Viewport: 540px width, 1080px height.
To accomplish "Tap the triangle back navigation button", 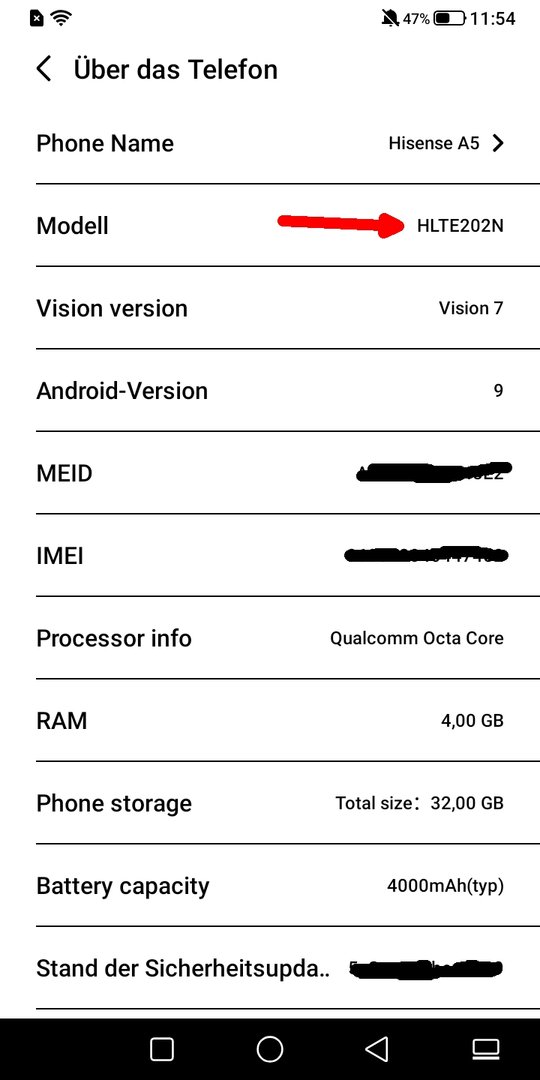I will [376, 1049].
